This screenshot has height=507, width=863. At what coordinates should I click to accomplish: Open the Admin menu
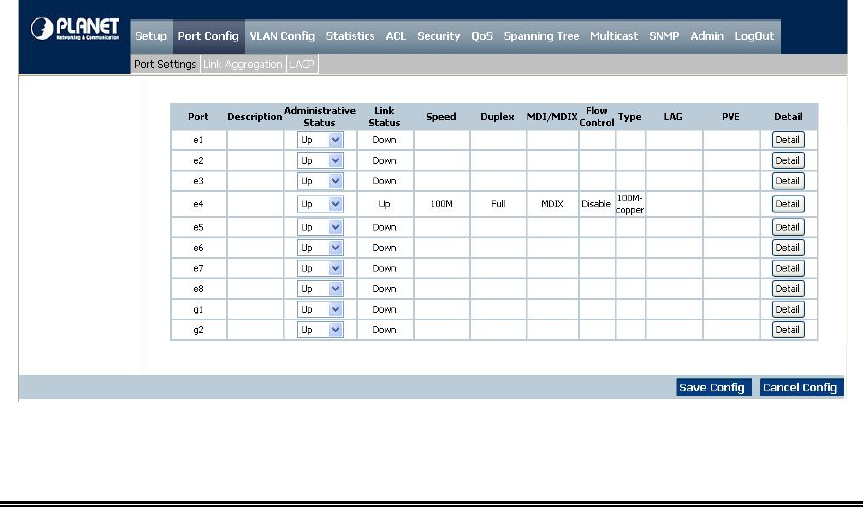pyautogui.click(x=707, y=36)
